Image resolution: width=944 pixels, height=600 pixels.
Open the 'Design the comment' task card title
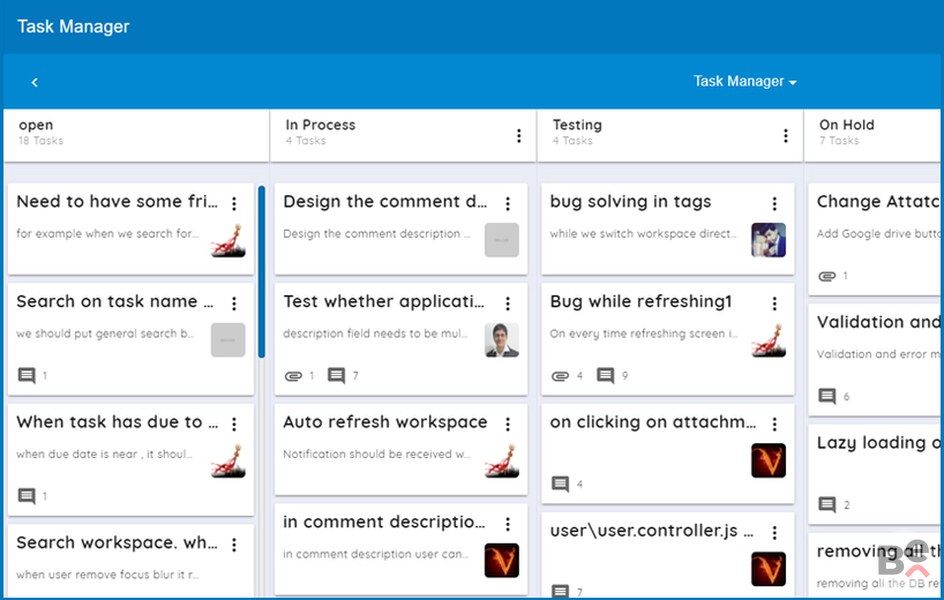pos(385,202)
